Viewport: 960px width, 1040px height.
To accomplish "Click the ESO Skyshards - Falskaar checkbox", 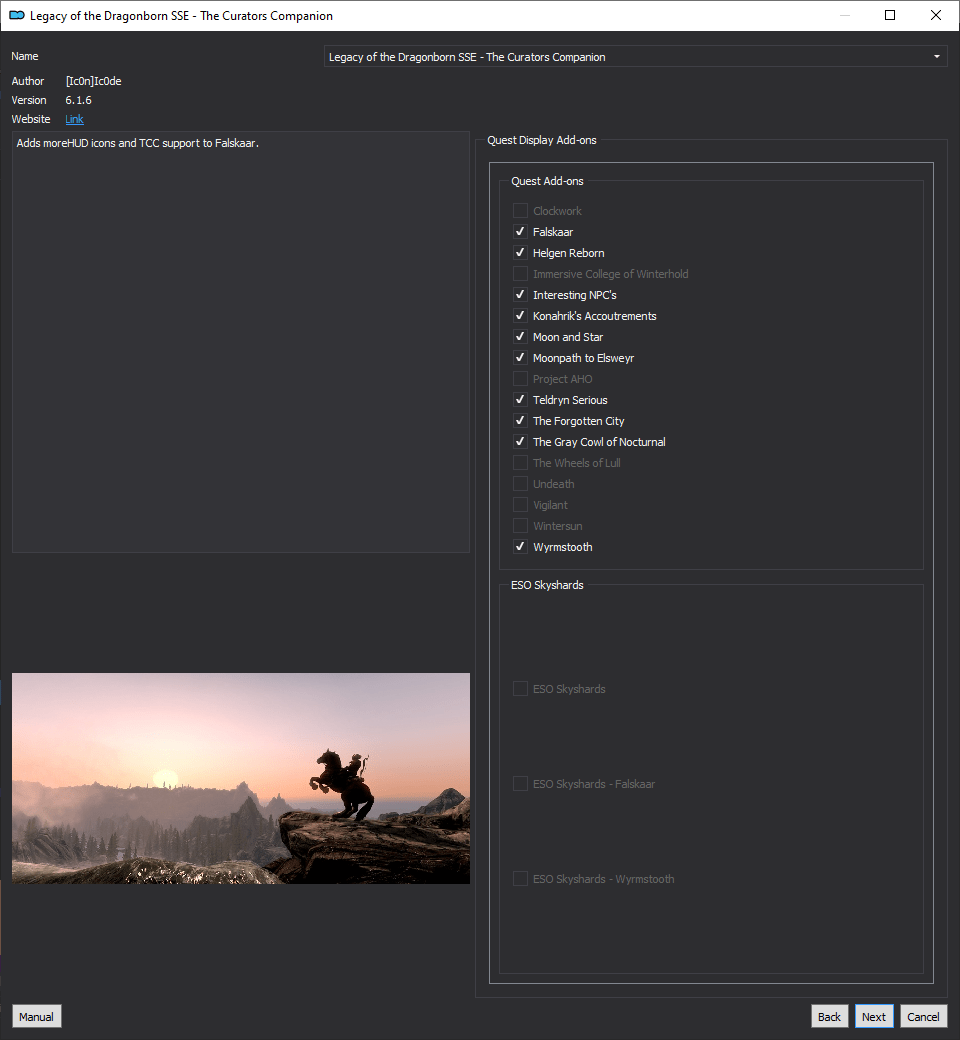I will (520, 784).
